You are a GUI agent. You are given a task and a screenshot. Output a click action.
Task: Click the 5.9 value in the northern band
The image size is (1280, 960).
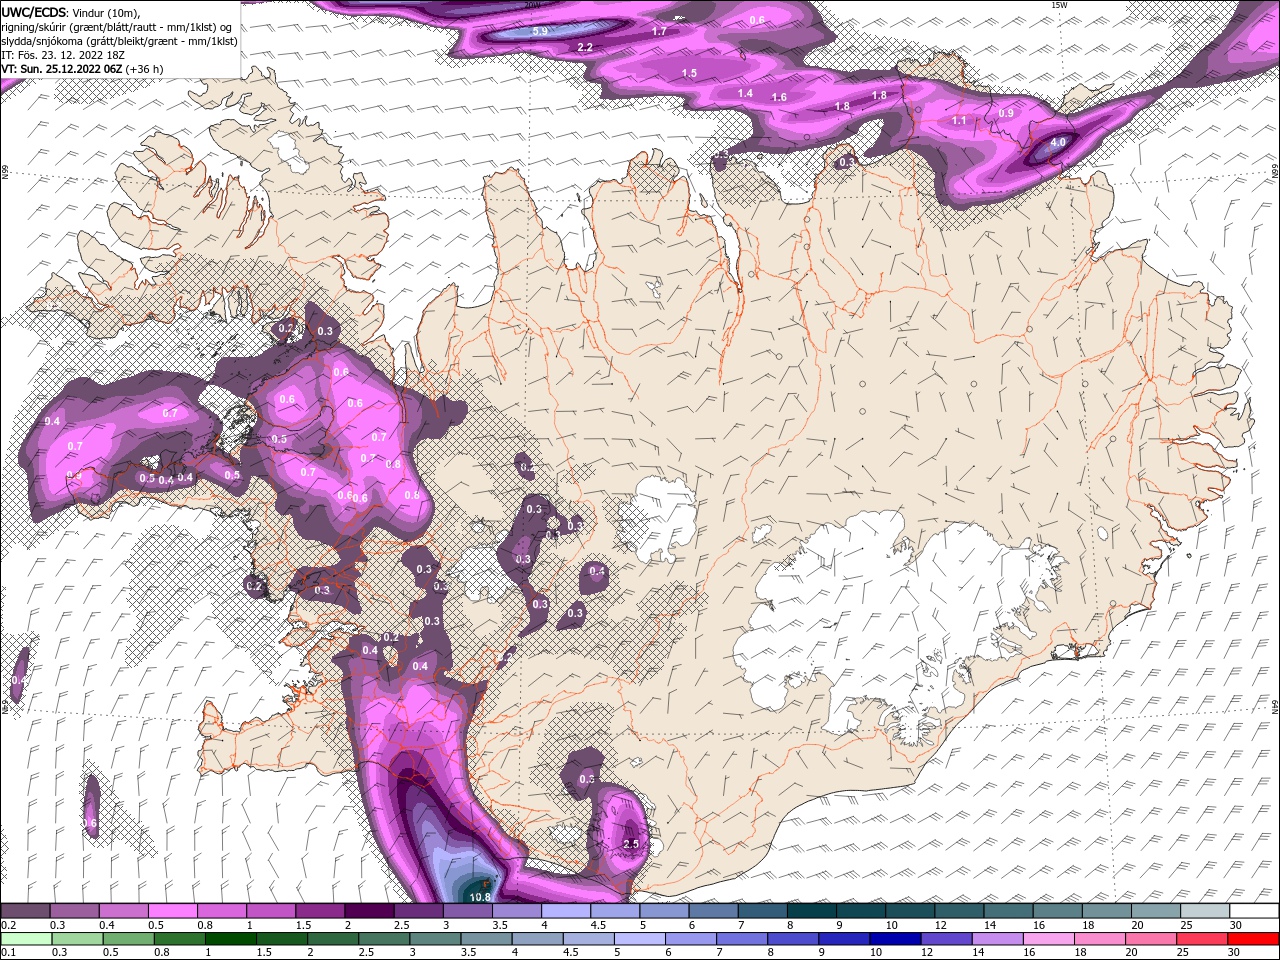tap(540, 32)
